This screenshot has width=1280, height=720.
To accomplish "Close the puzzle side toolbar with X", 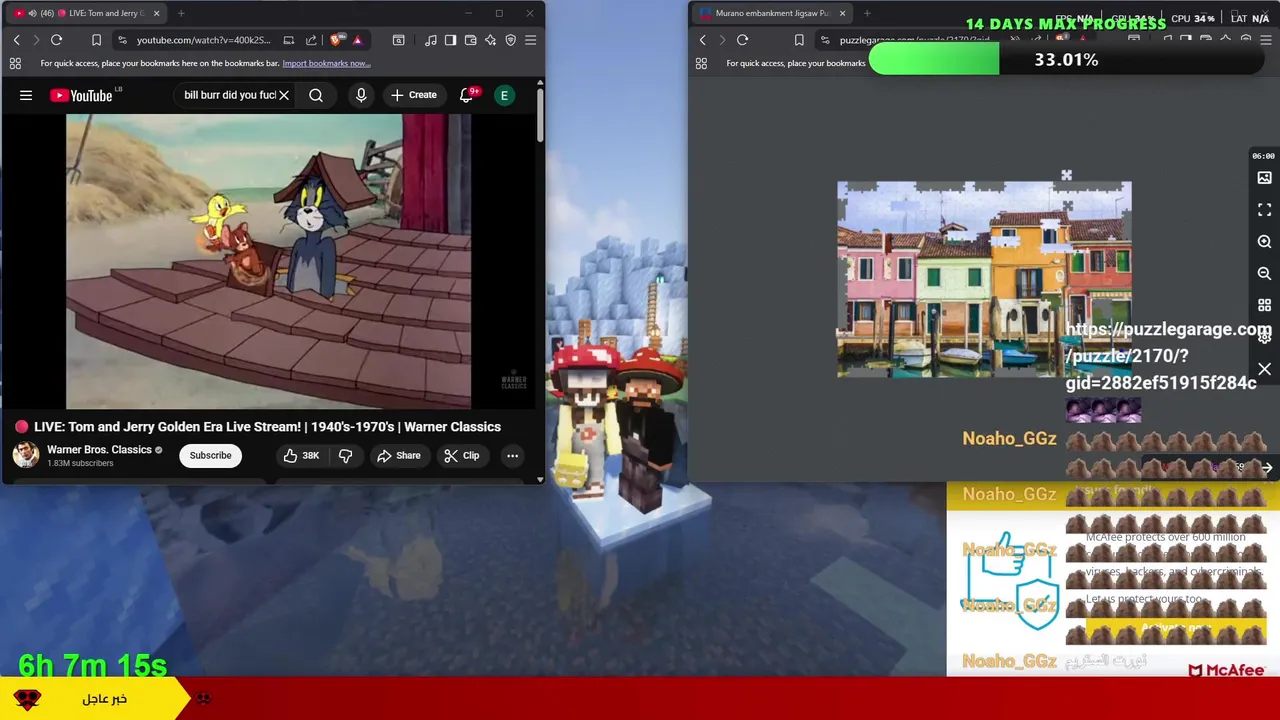I will click(1264, 370).
